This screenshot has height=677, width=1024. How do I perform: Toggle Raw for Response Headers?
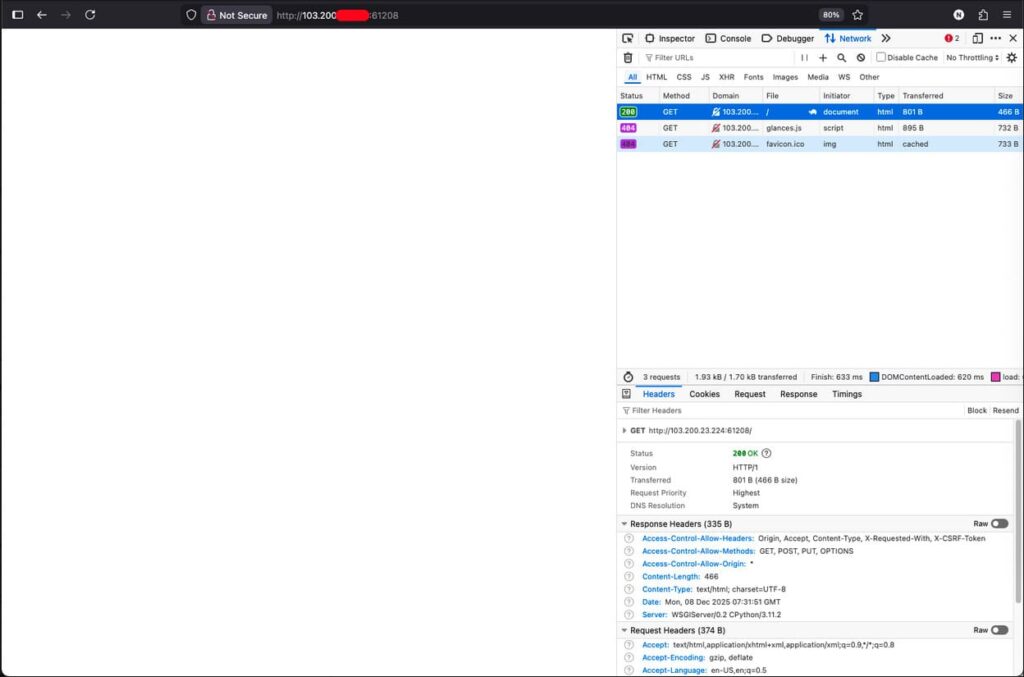pos(999,524)
